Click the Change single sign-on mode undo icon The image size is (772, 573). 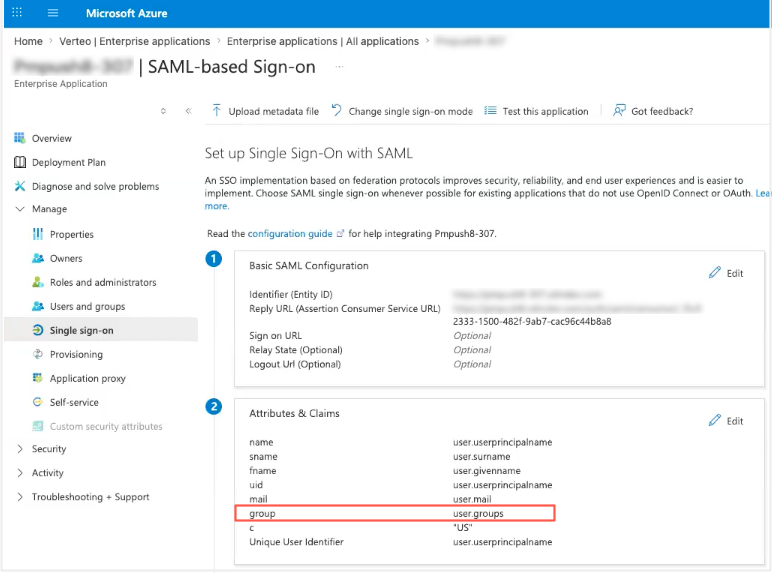[336, 110]
